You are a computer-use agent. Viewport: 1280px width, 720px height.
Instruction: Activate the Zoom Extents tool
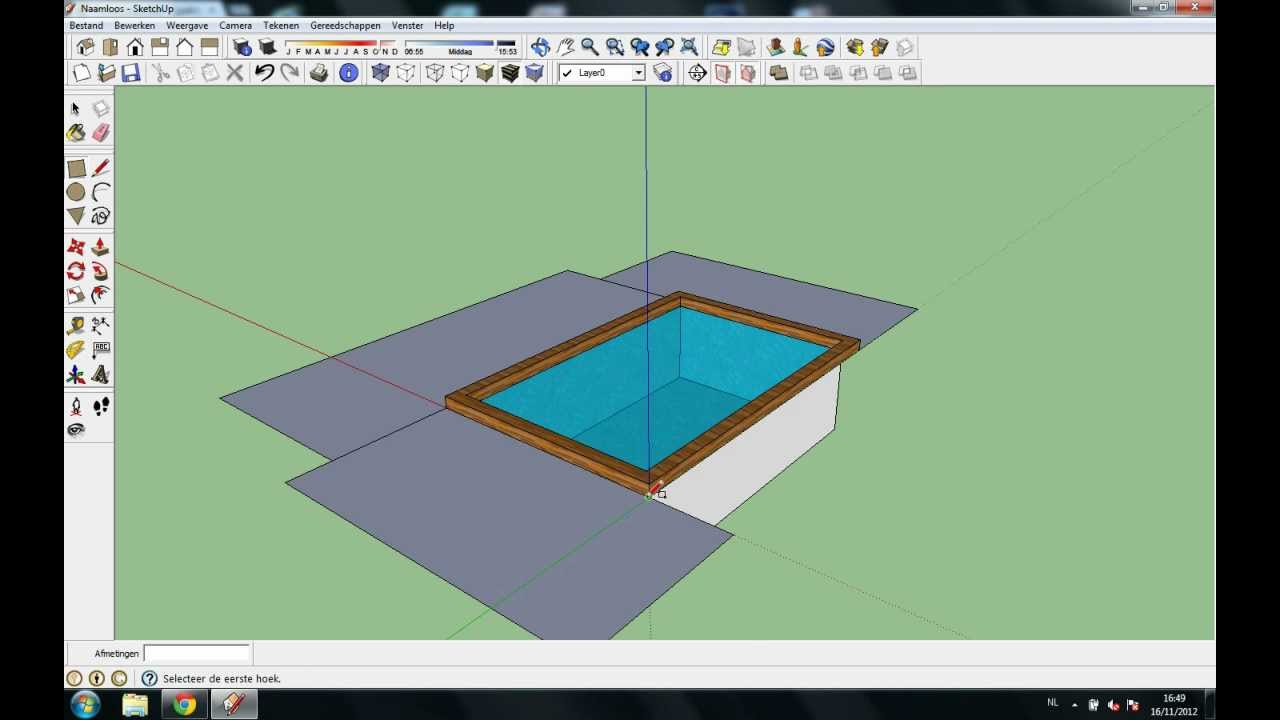[688, 47]
